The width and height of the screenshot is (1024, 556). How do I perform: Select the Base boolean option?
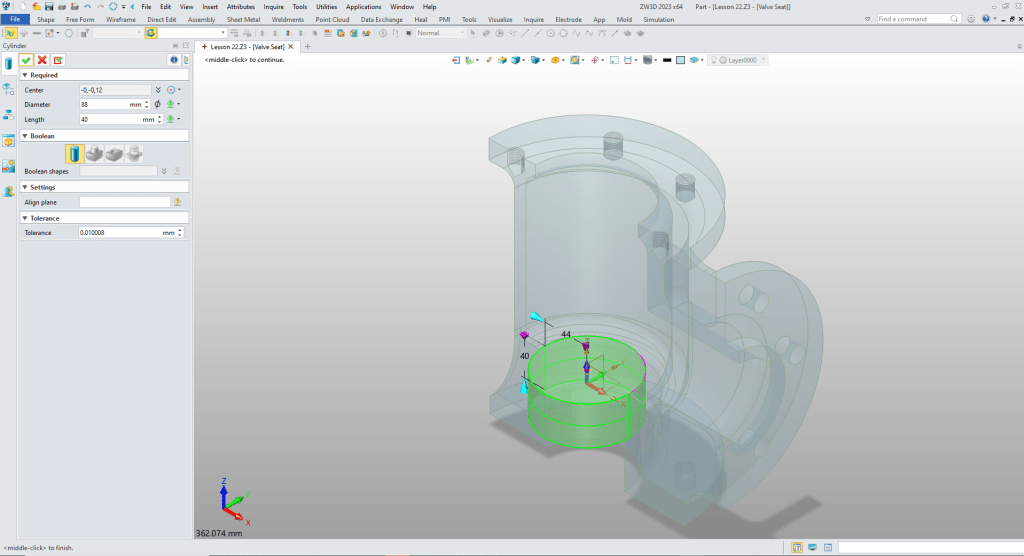(75, 153)
